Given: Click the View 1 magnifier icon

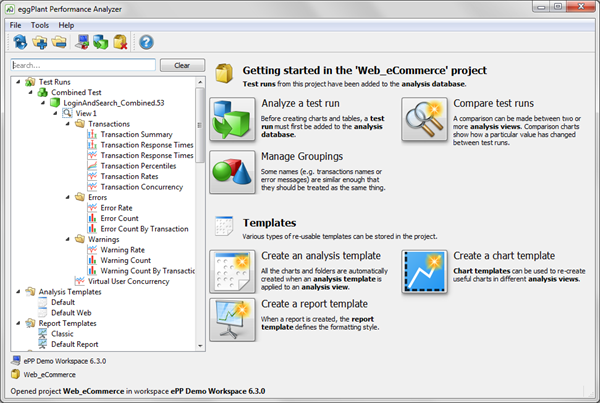Looking at the screenshot, I should pyautogui.click(x=67, y=113).
